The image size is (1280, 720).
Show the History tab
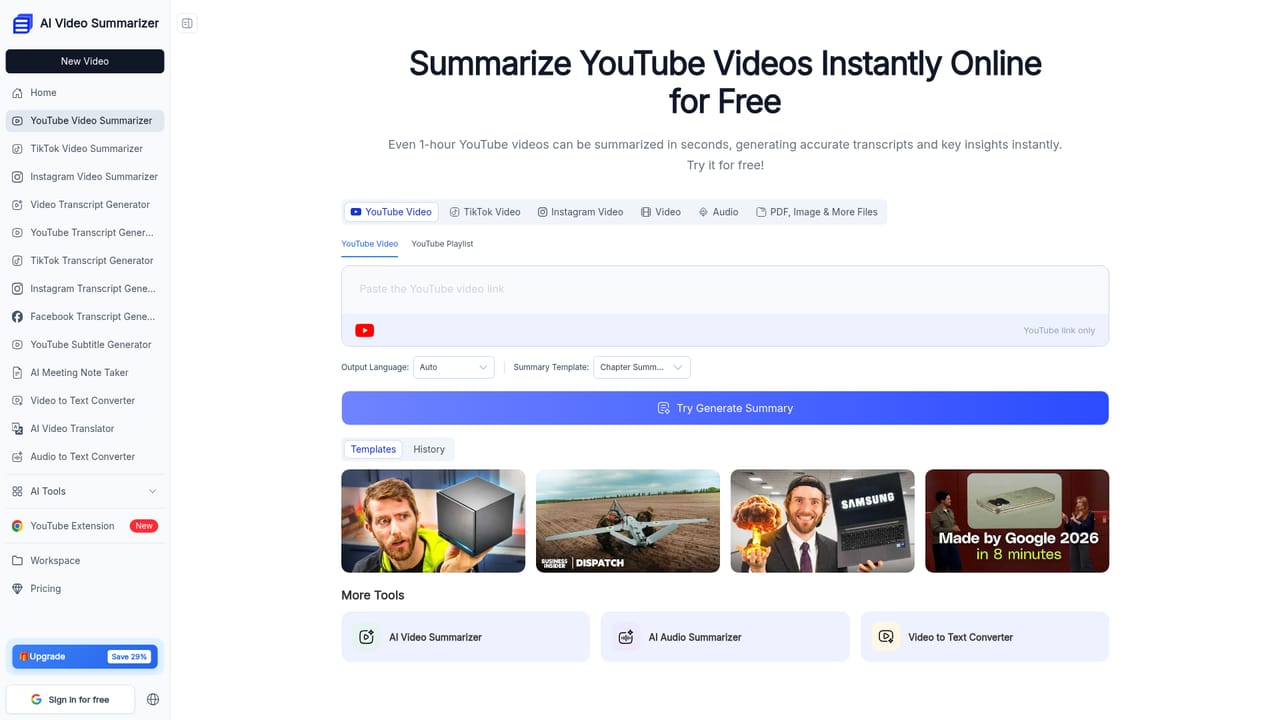coord(429,449)
